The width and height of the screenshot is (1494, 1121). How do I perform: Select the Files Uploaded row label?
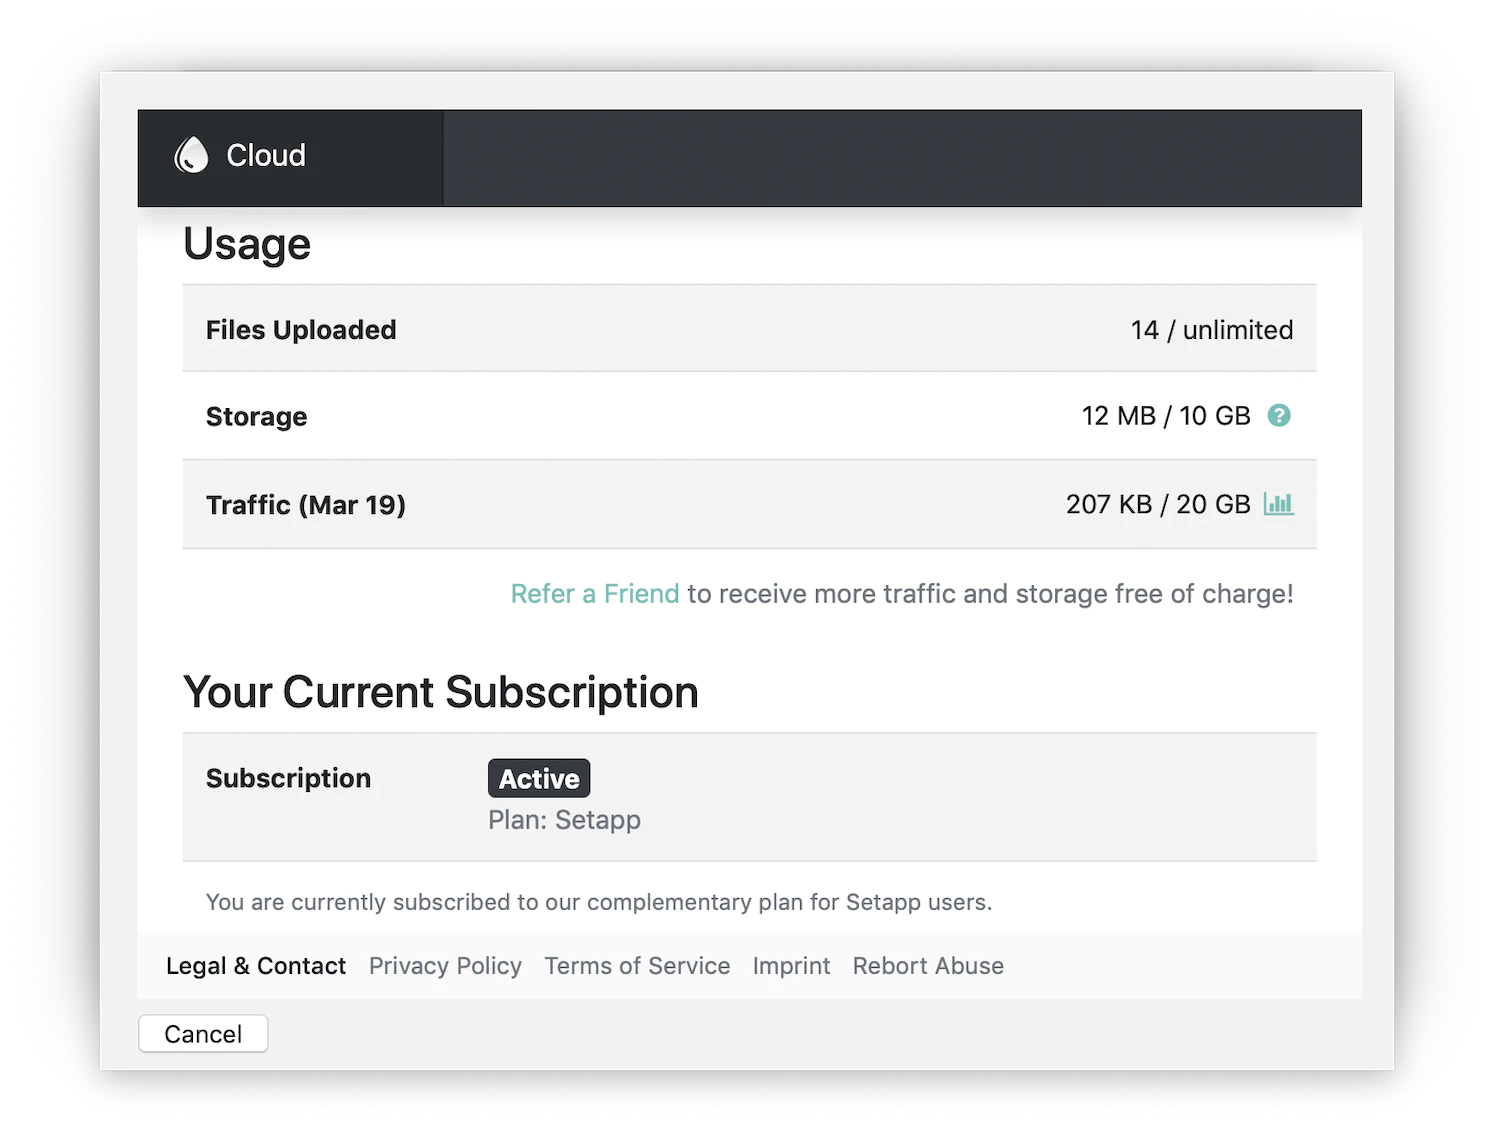pos(301,330)
